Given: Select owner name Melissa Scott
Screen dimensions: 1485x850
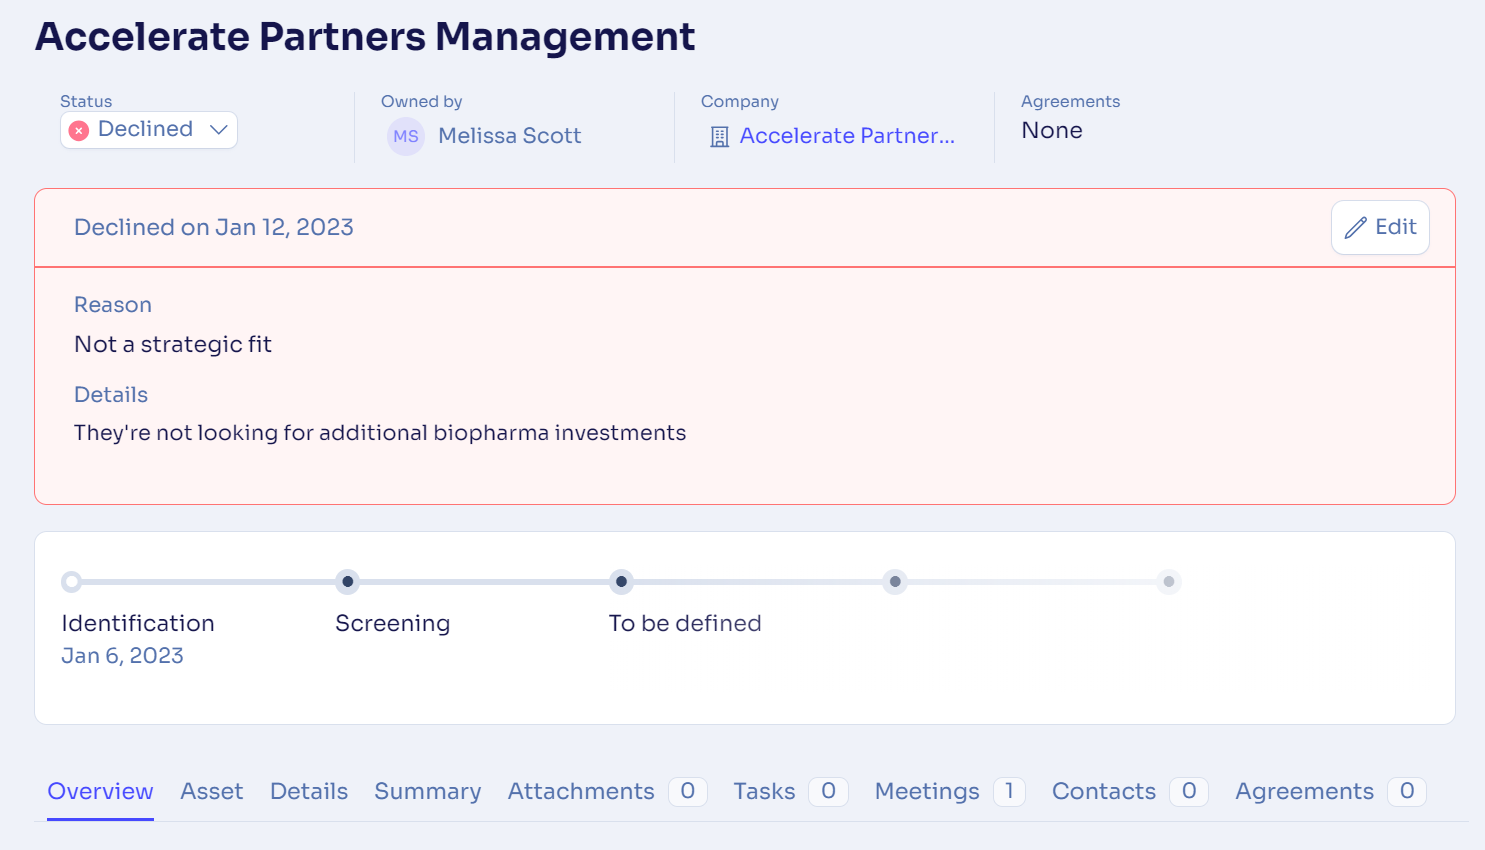Looking at the screenshot, I should [x=510, y=136].
